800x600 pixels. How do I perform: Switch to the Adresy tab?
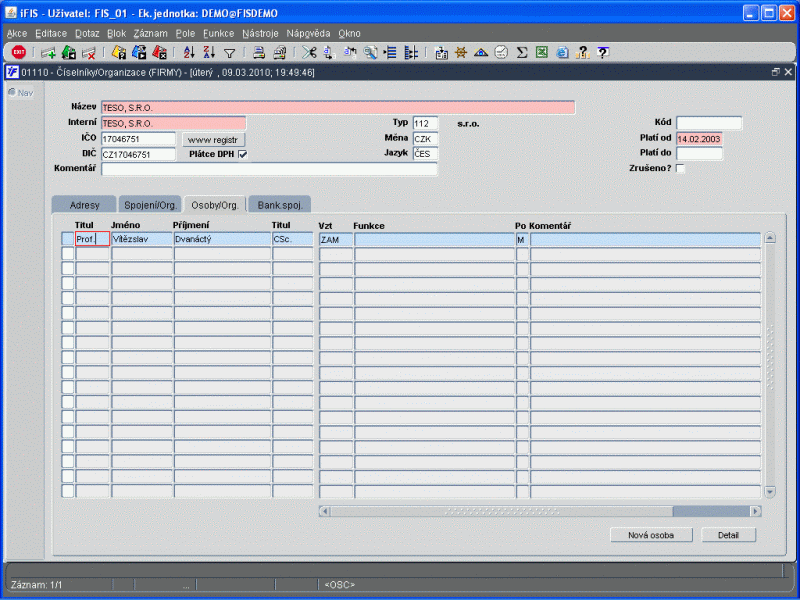(x=84, y=205)
